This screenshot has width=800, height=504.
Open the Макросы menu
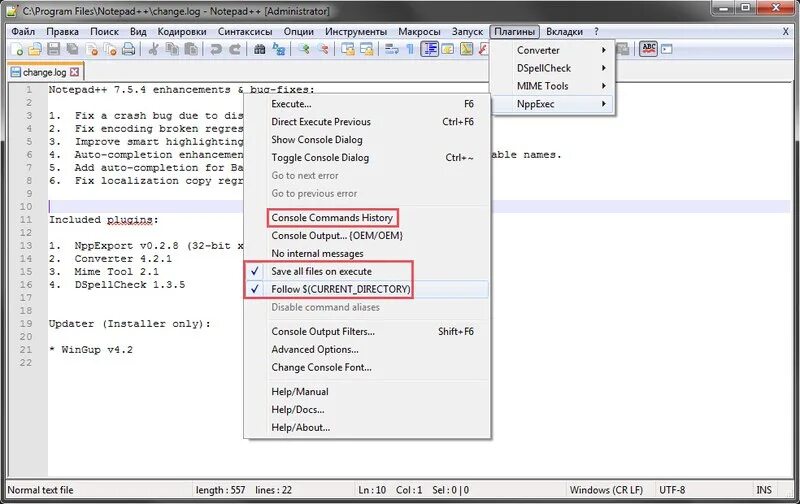tap(419, 32)
